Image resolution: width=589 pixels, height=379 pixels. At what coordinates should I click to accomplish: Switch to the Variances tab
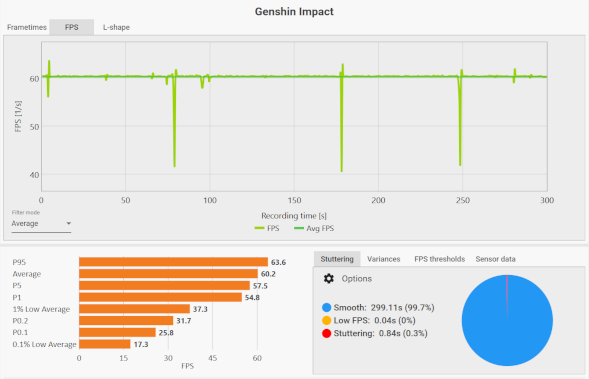[384, 259]
